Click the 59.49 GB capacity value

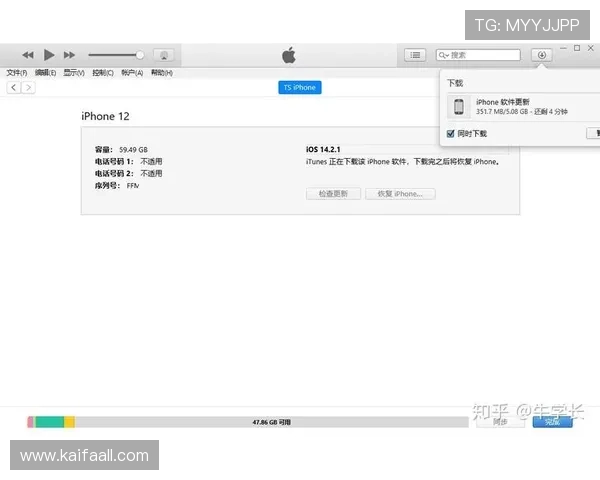[133, 150]
